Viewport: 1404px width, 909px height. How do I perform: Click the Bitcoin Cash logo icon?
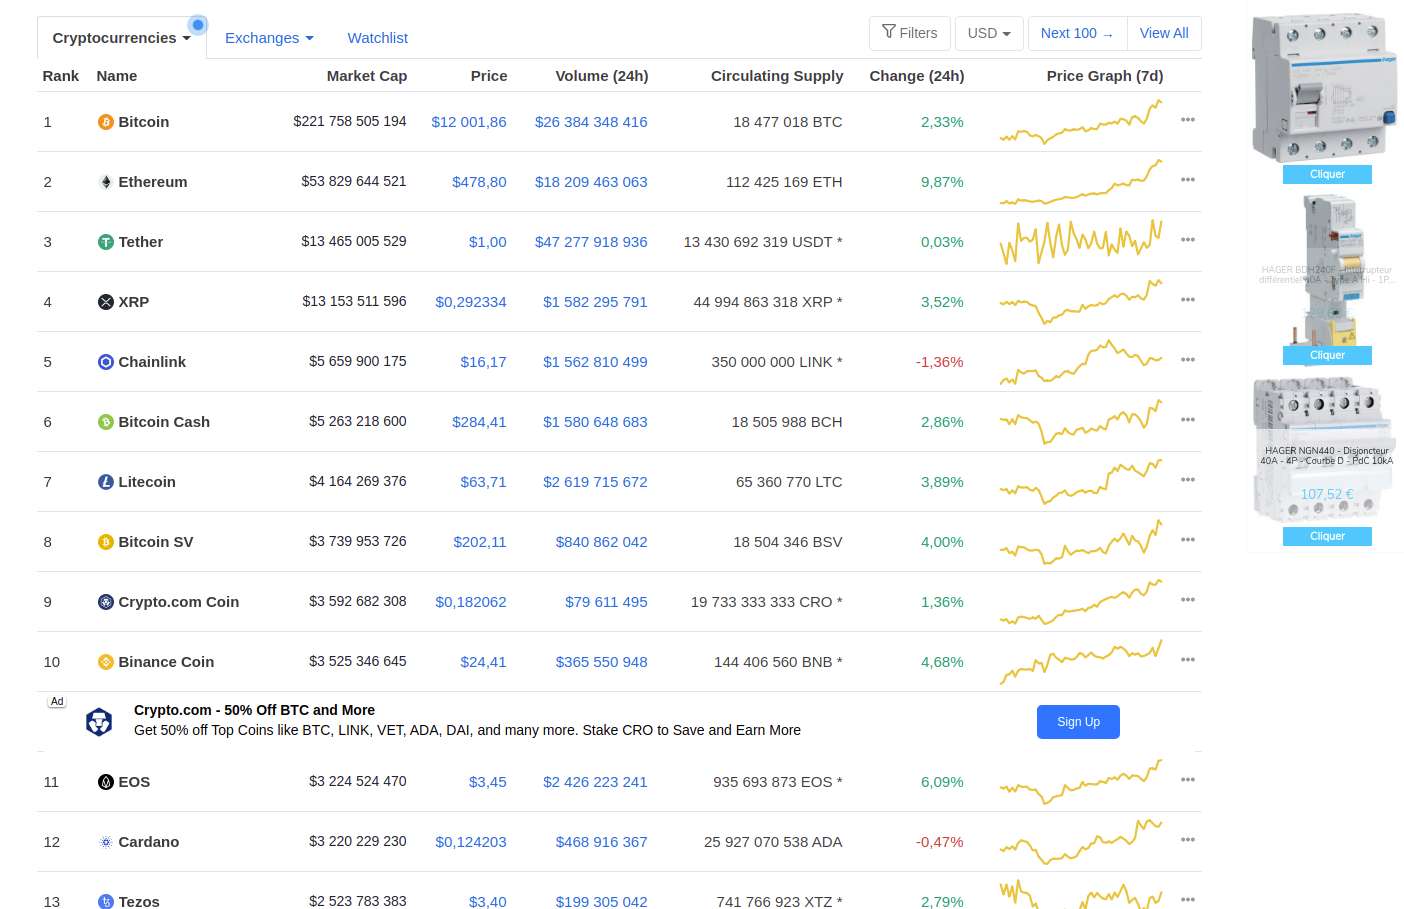(106, 422)
